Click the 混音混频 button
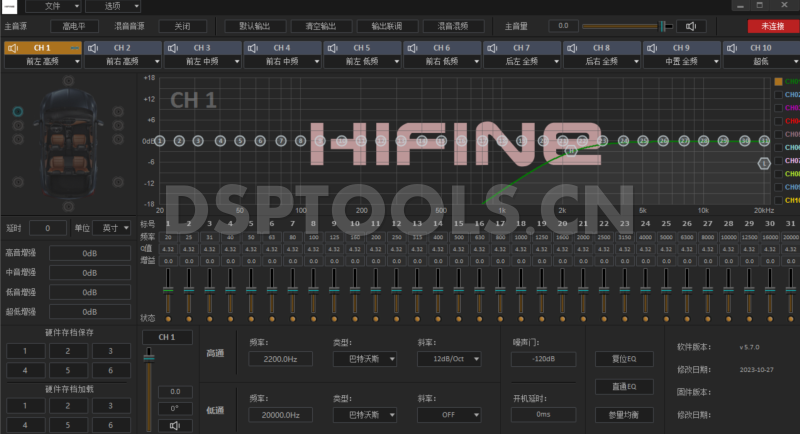 click(453, 26)
